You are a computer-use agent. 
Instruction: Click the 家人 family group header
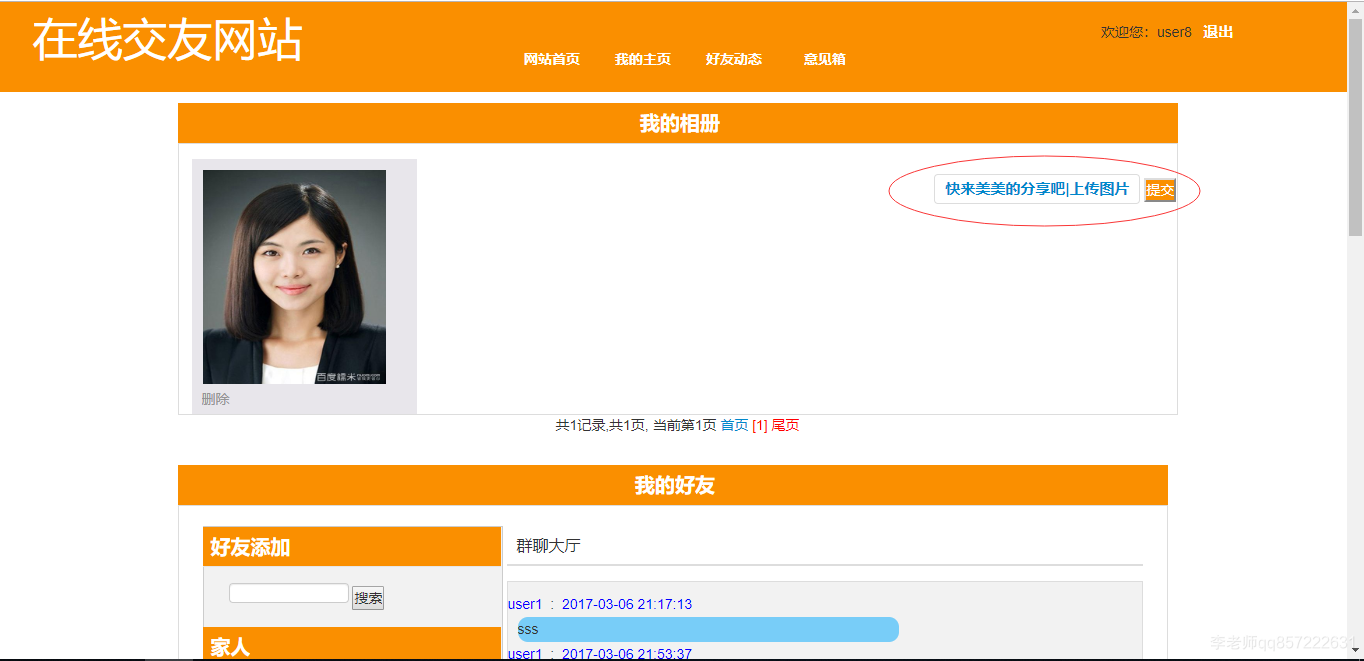coord(231,647)
